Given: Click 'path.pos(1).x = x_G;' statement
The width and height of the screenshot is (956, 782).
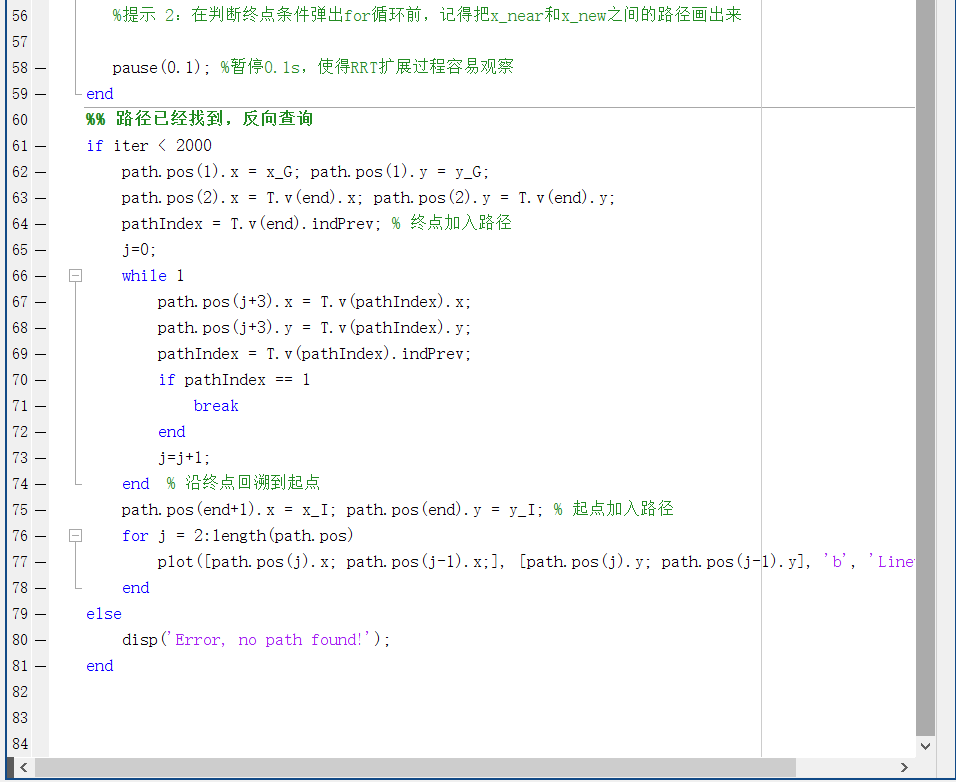Looking at the screenshot, I should point(210,172).
